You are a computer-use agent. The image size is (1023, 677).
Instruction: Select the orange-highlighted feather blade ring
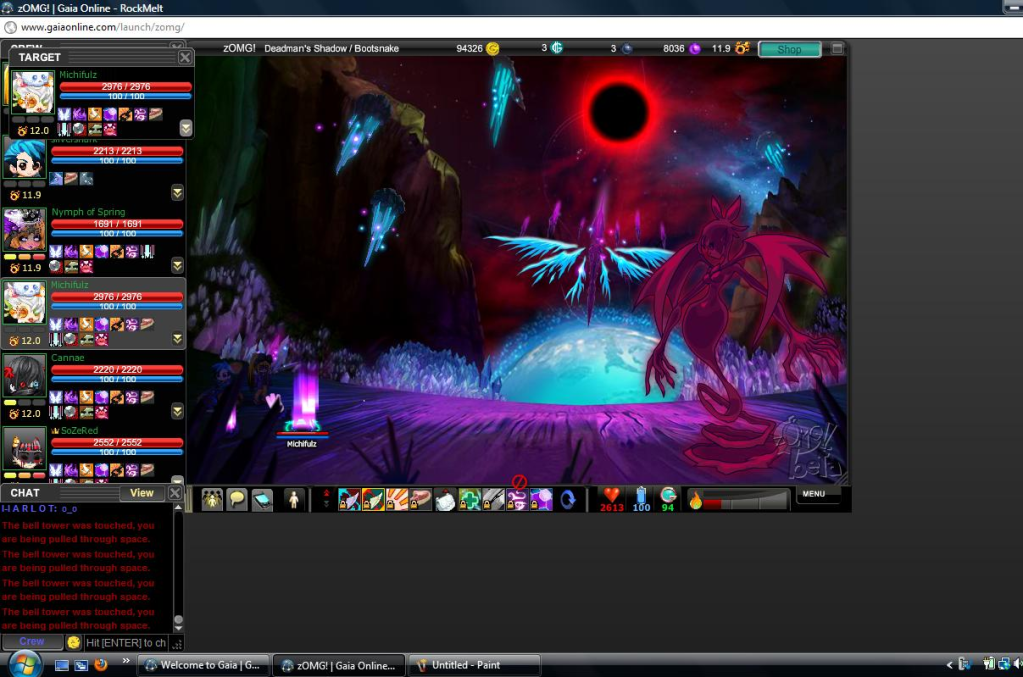pos(373,500)
